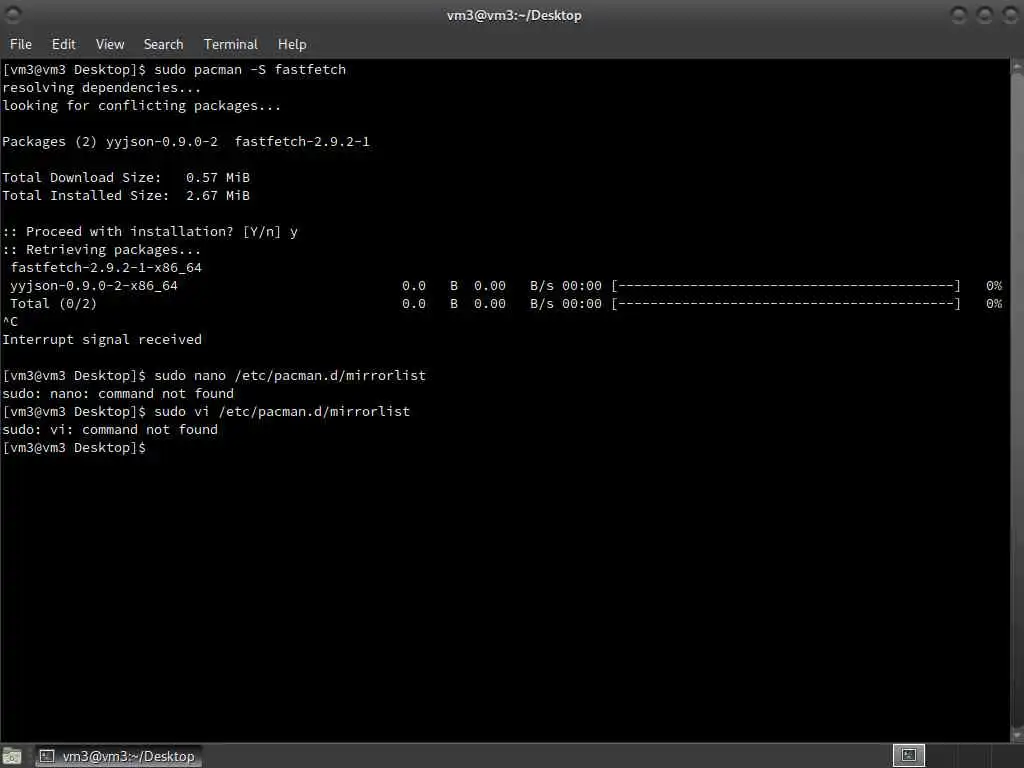Screen dimensions: 1024x768
Task: Click the workspace switcher icon in taskbar
Action: pyautogui.click(x=908, y=756)
